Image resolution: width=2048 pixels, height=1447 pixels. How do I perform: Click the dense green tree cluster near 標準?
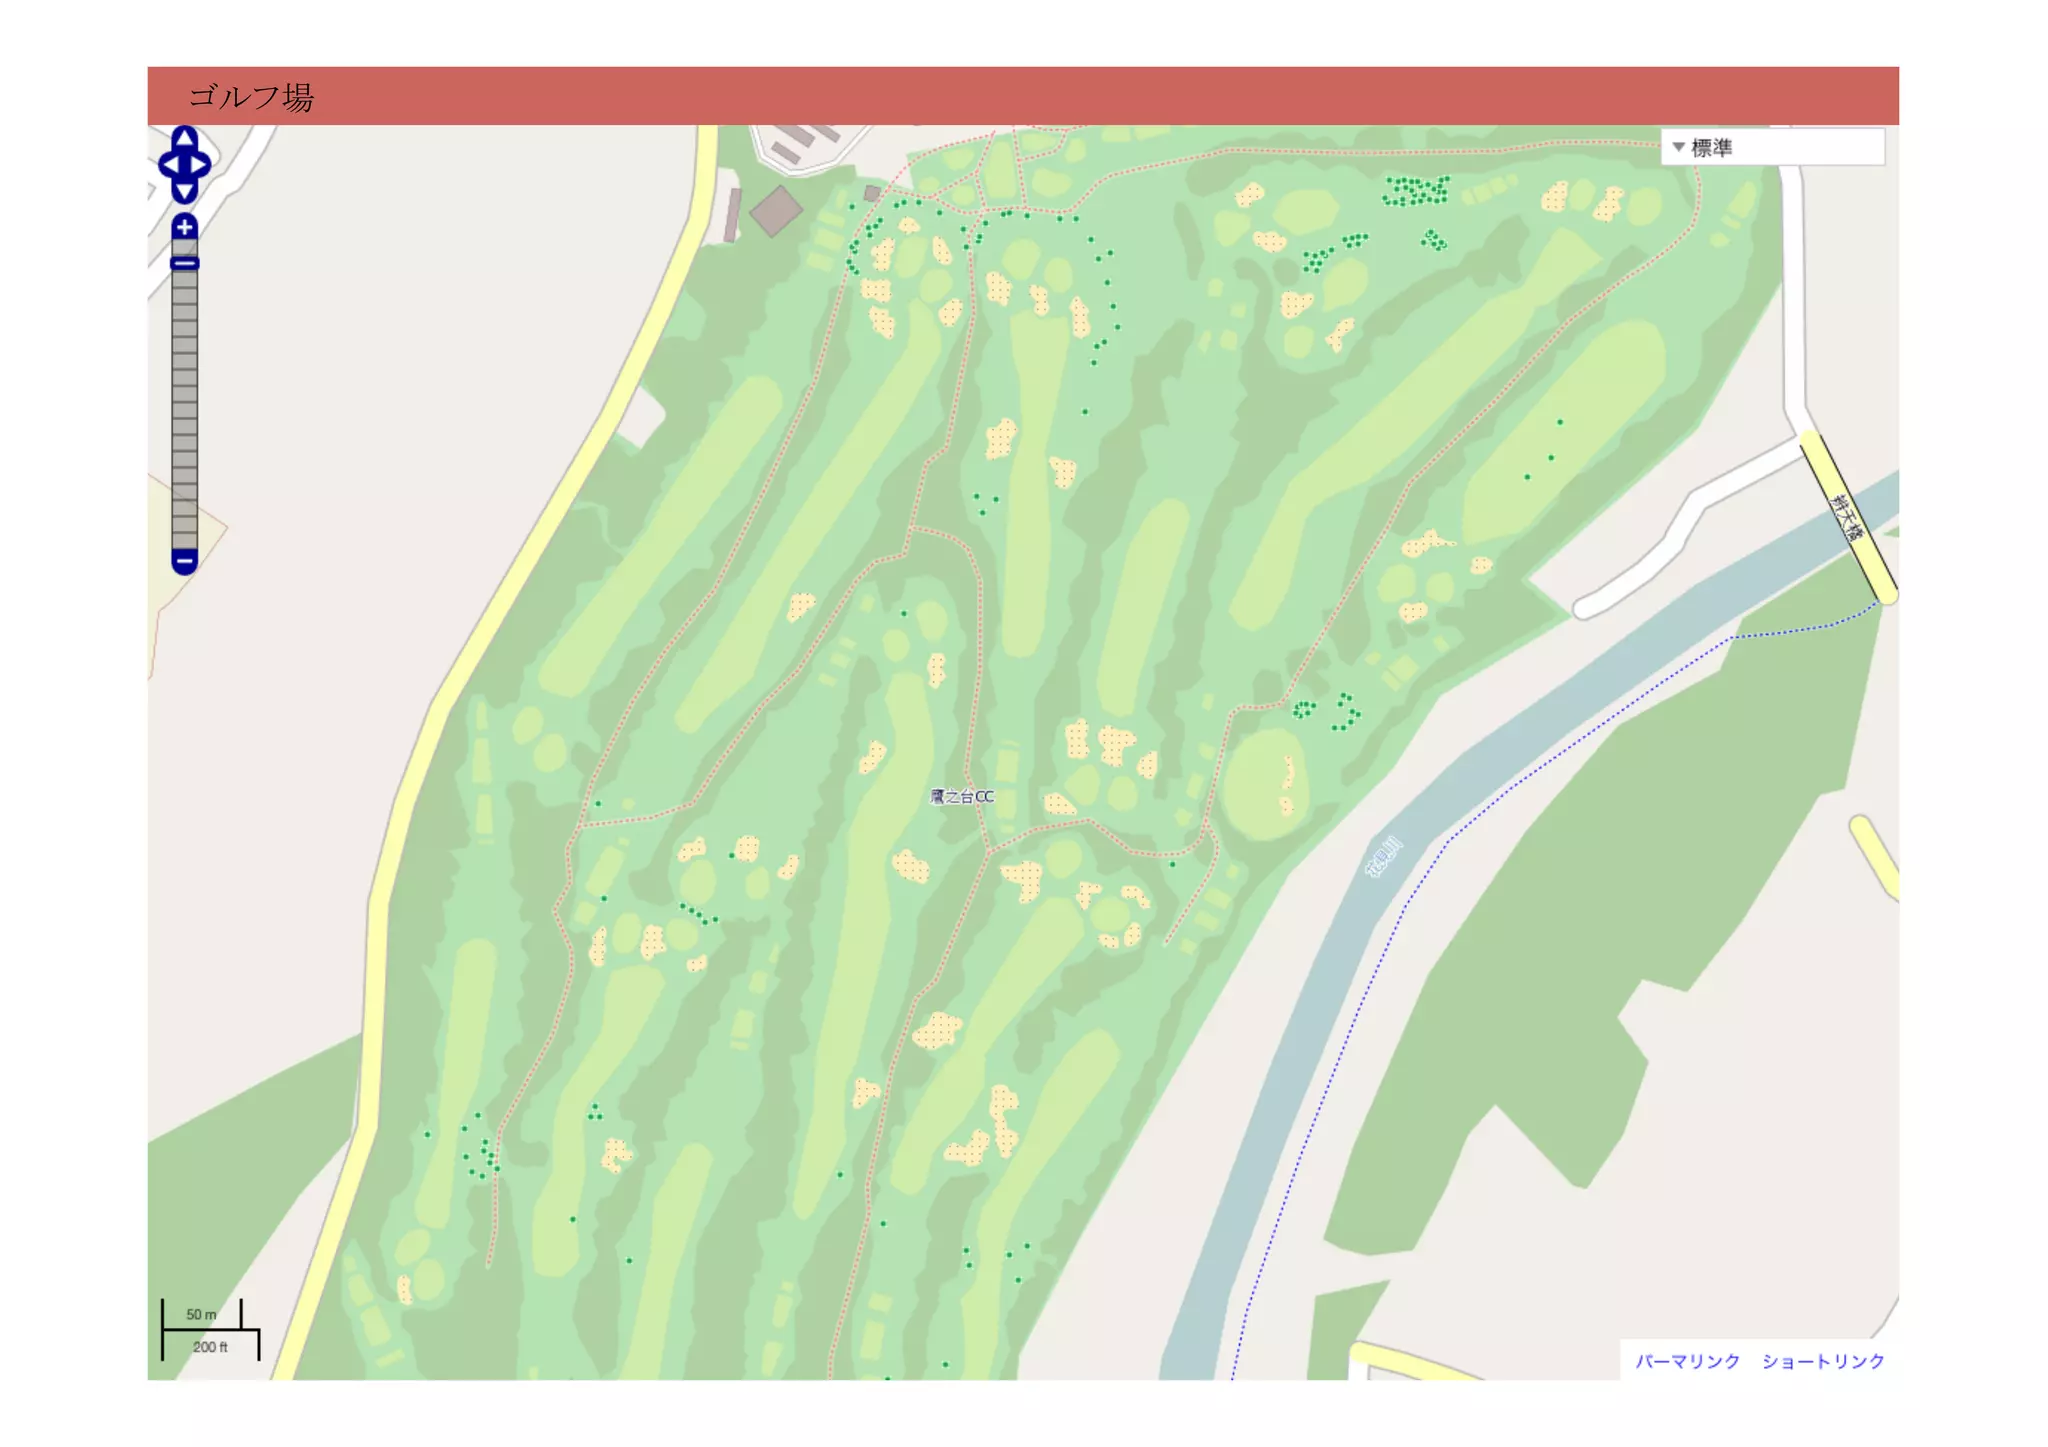click(x=1416, y=190)
